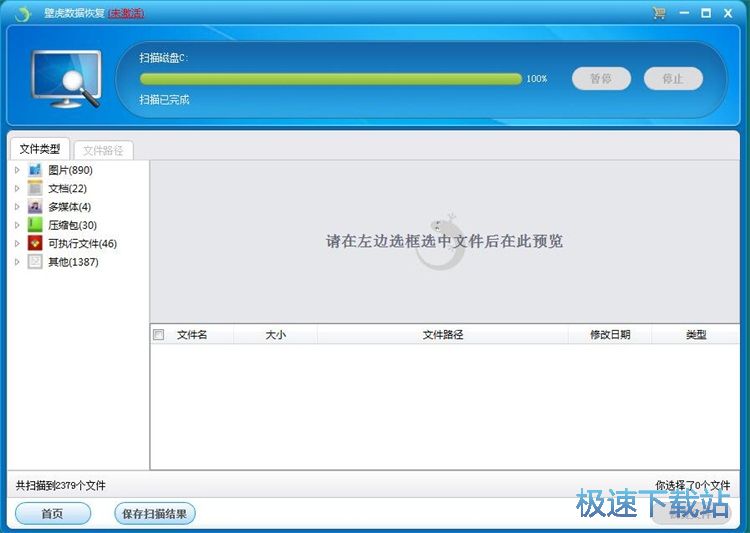The height and width of the screenshot is (533, 750).
Task: Sort by 类型 column header
Action: [696, 334]
